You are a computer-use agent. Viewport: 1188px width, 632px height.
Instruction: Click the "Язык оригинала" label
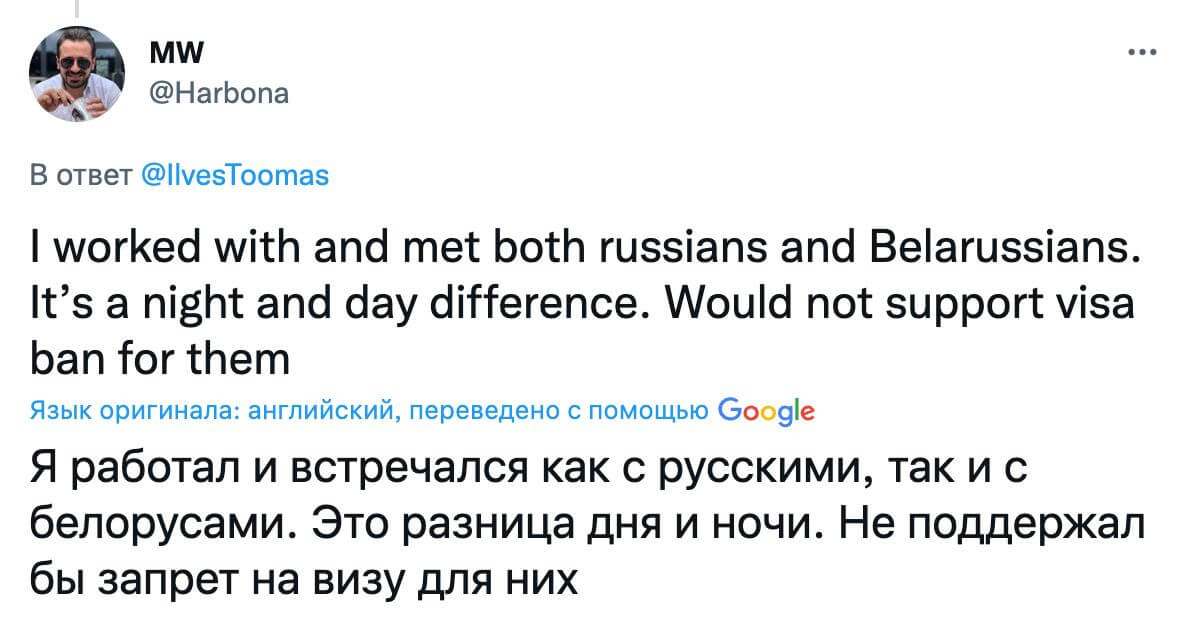131,411
